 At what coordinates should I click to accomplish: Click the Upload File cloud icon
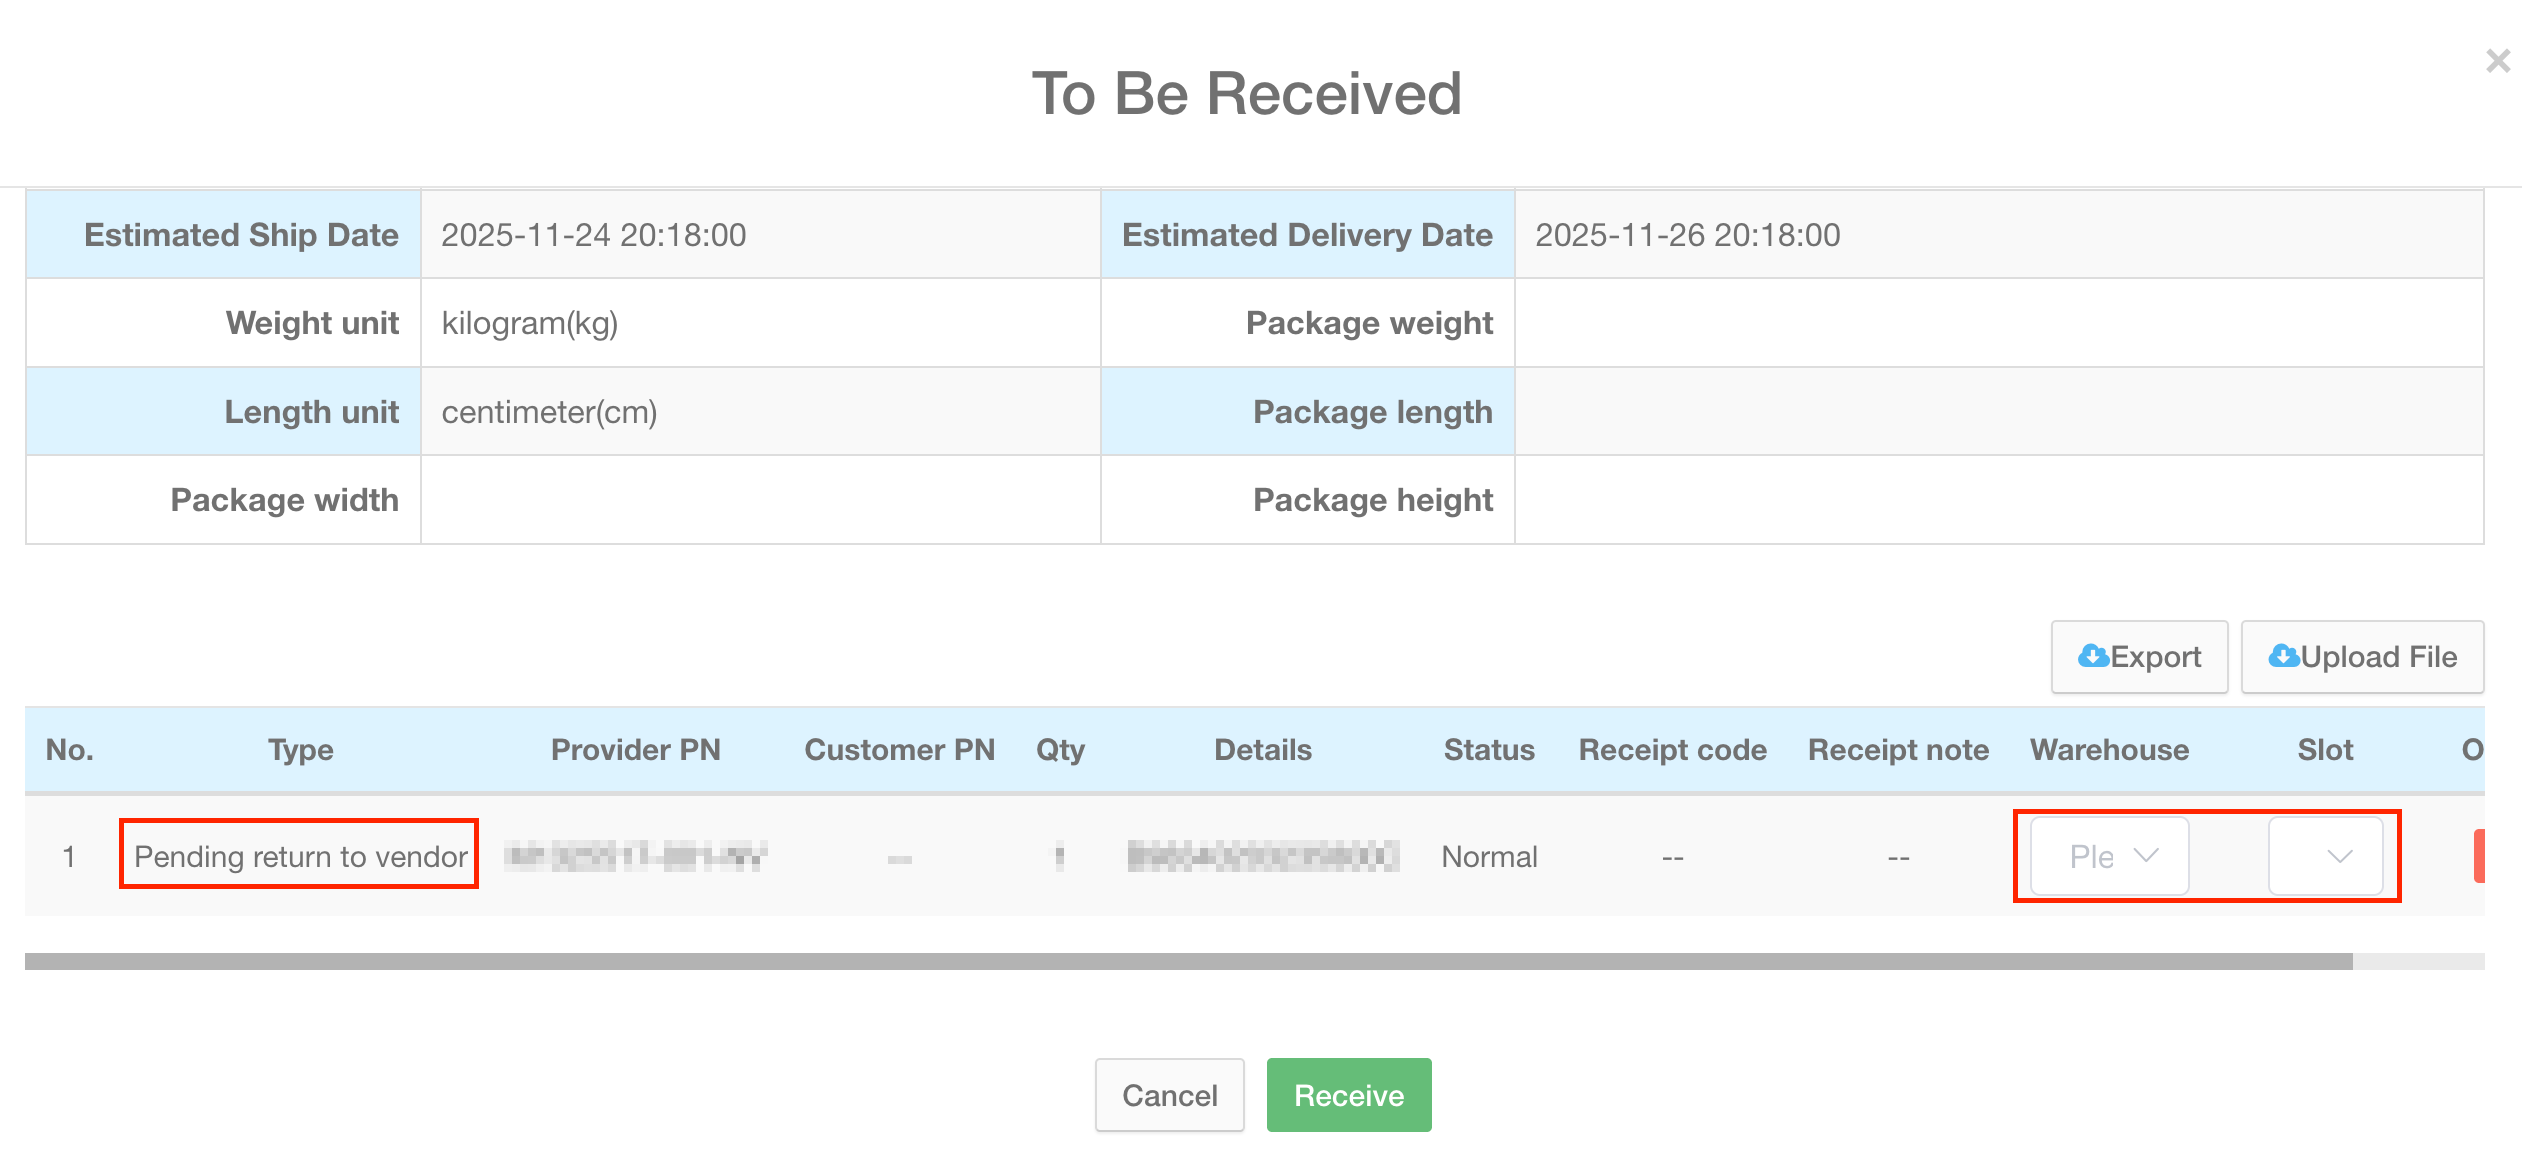(x=2283, y=656)
